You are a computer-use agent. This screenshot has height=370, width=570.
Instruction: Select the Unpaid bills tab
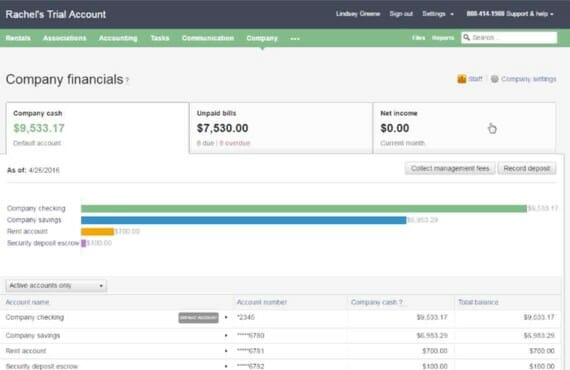281,128
